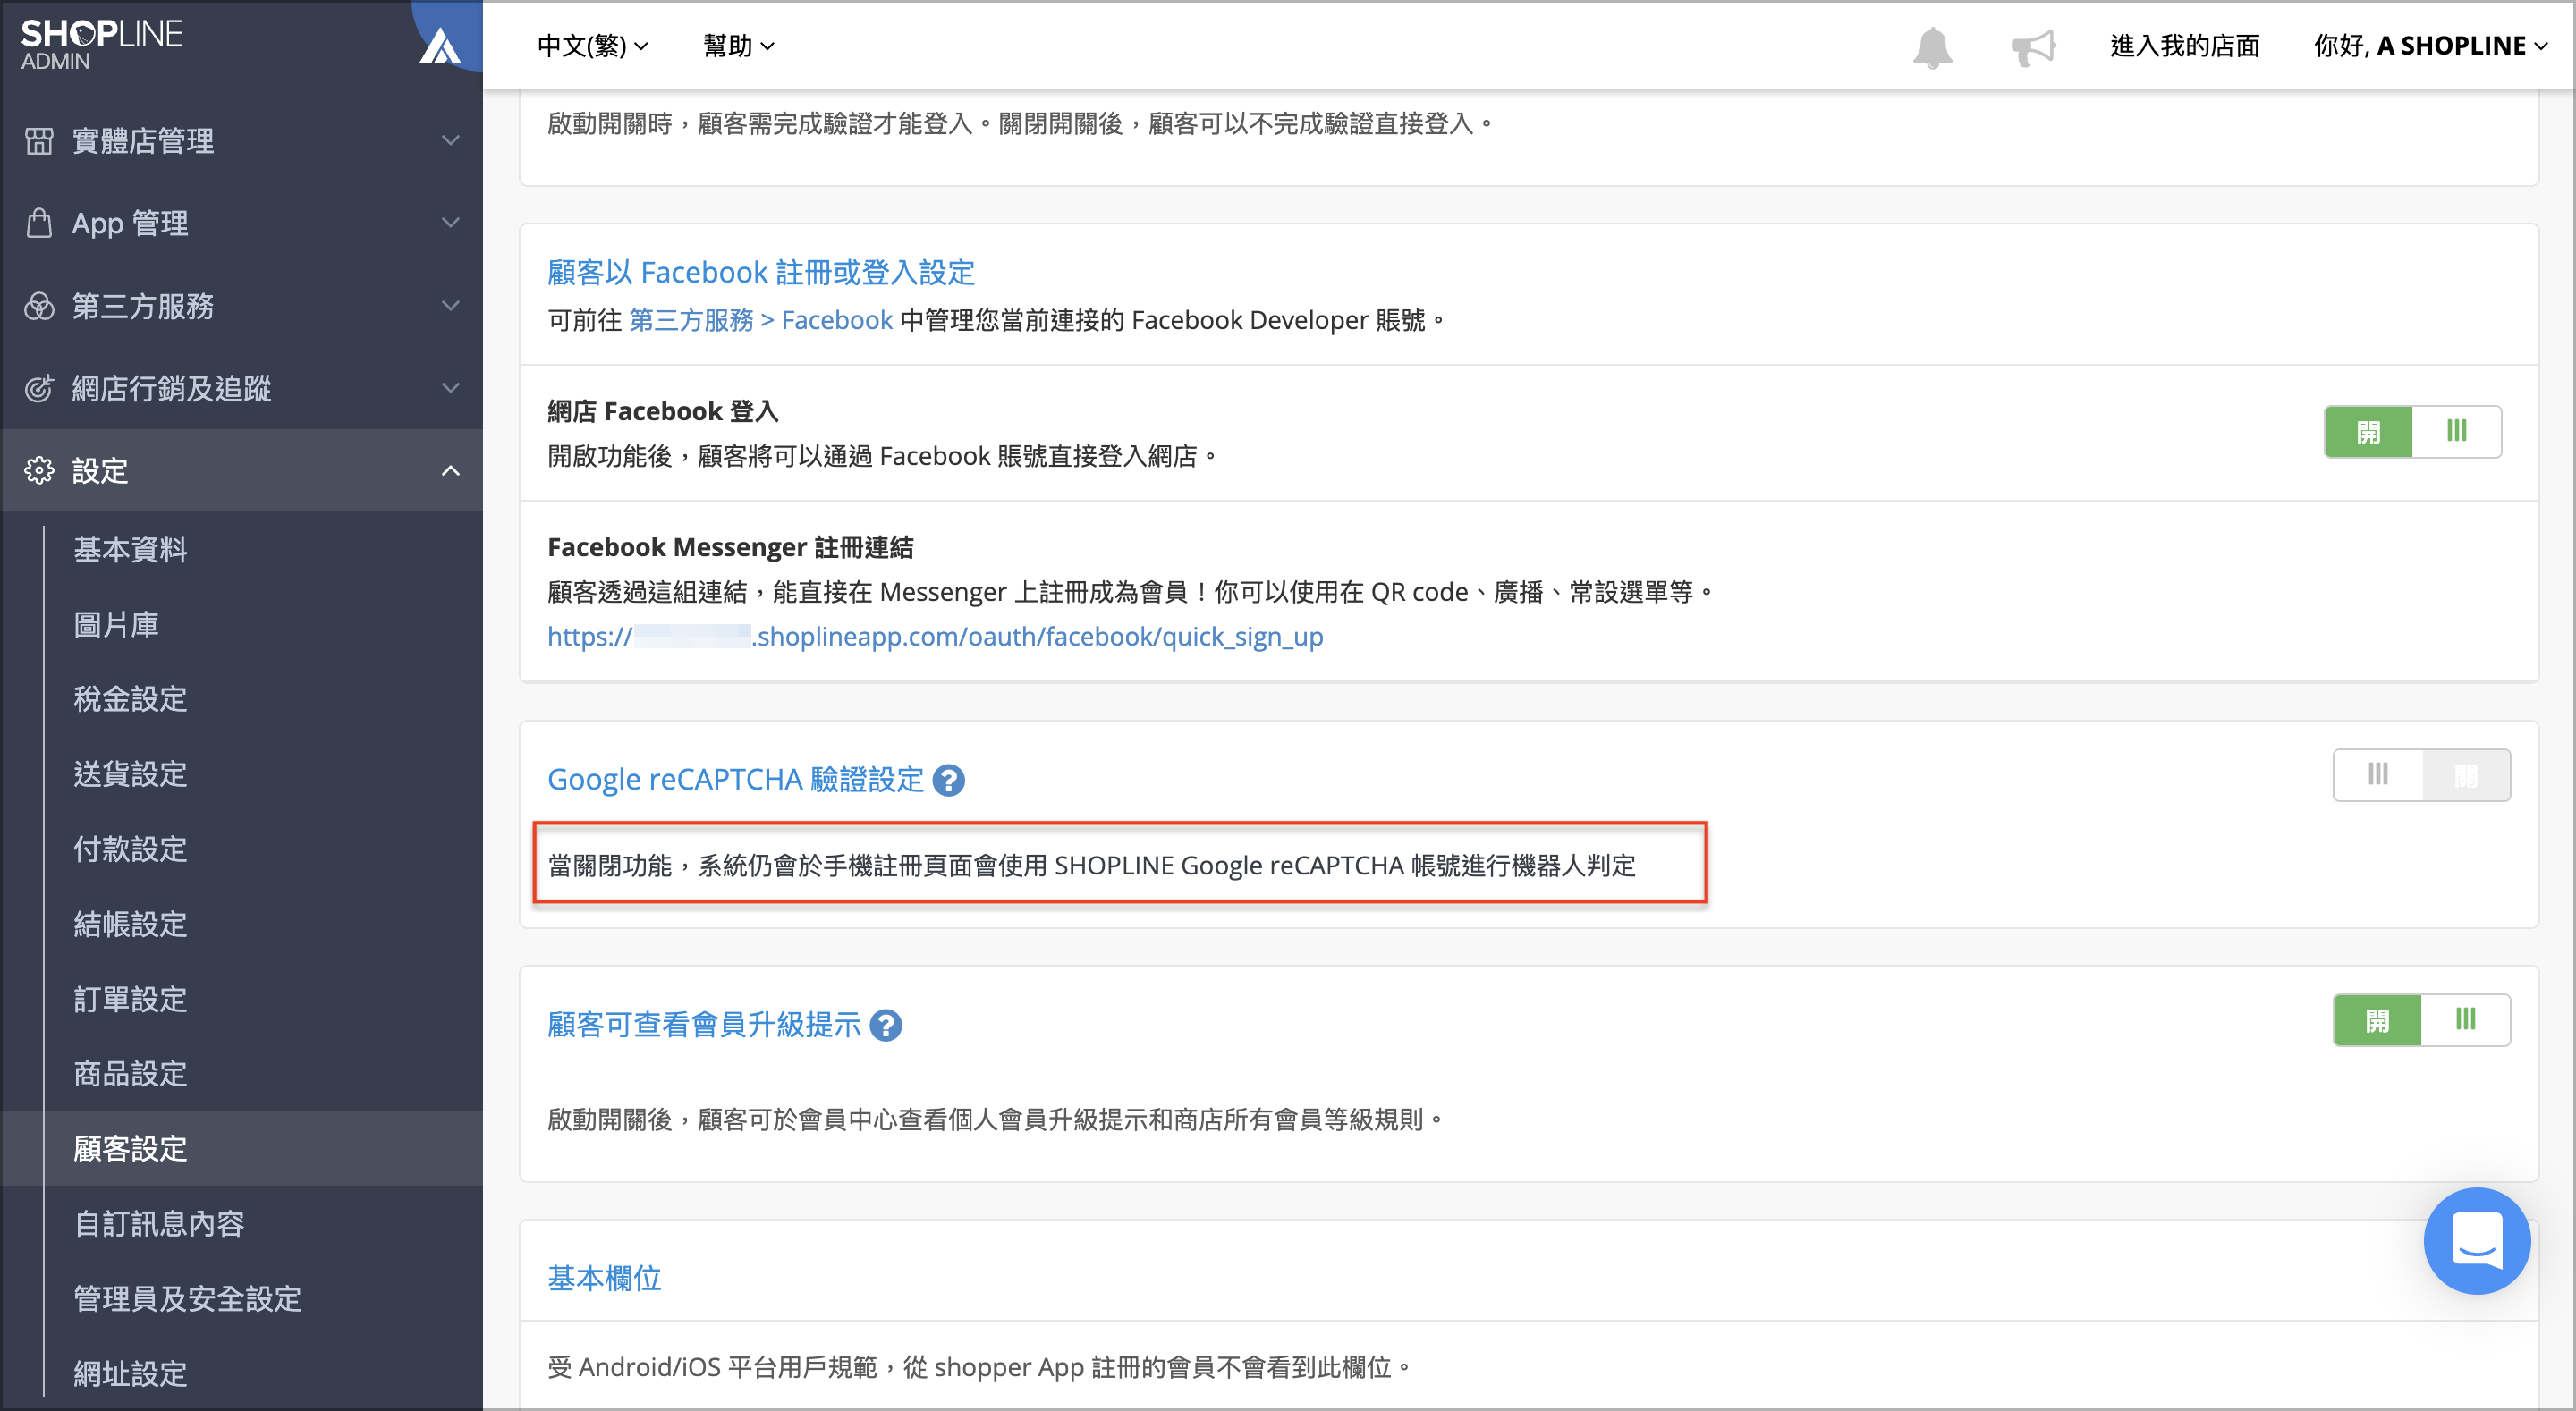Open 商品設定 in sidebar
Image resolution: width=2576 pixels, height=1411 pixels.
130,1074
